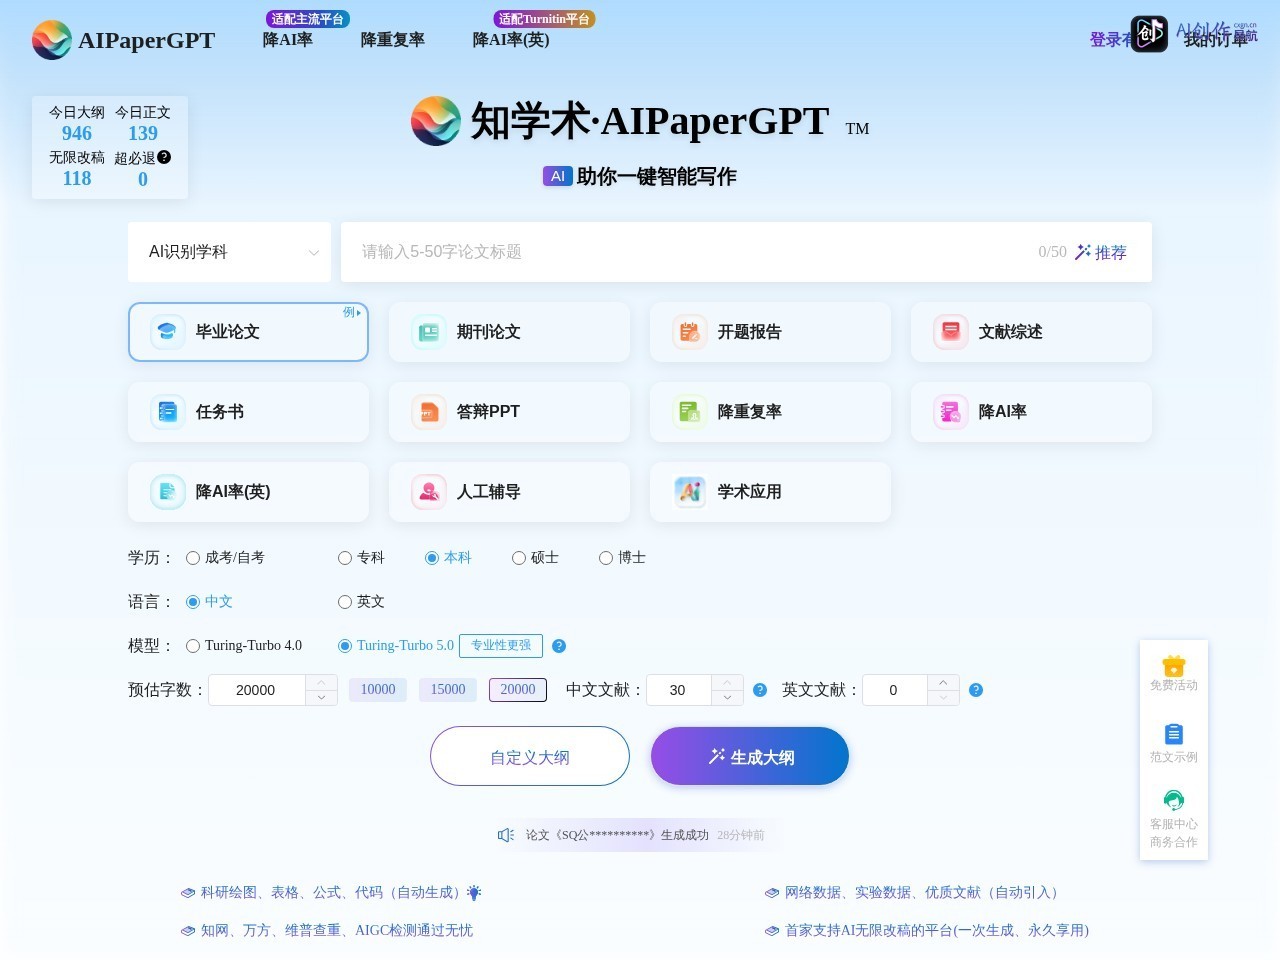The width and height of the screenshot is (1280, 960).
Task: Open 降重复率 nav menu item
Action: point(393,40)
